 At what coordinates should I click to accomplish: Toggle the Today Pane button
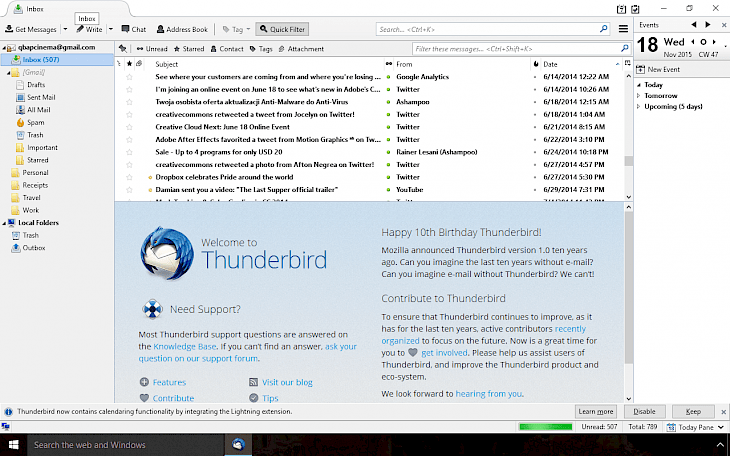[x=696, y=427]
